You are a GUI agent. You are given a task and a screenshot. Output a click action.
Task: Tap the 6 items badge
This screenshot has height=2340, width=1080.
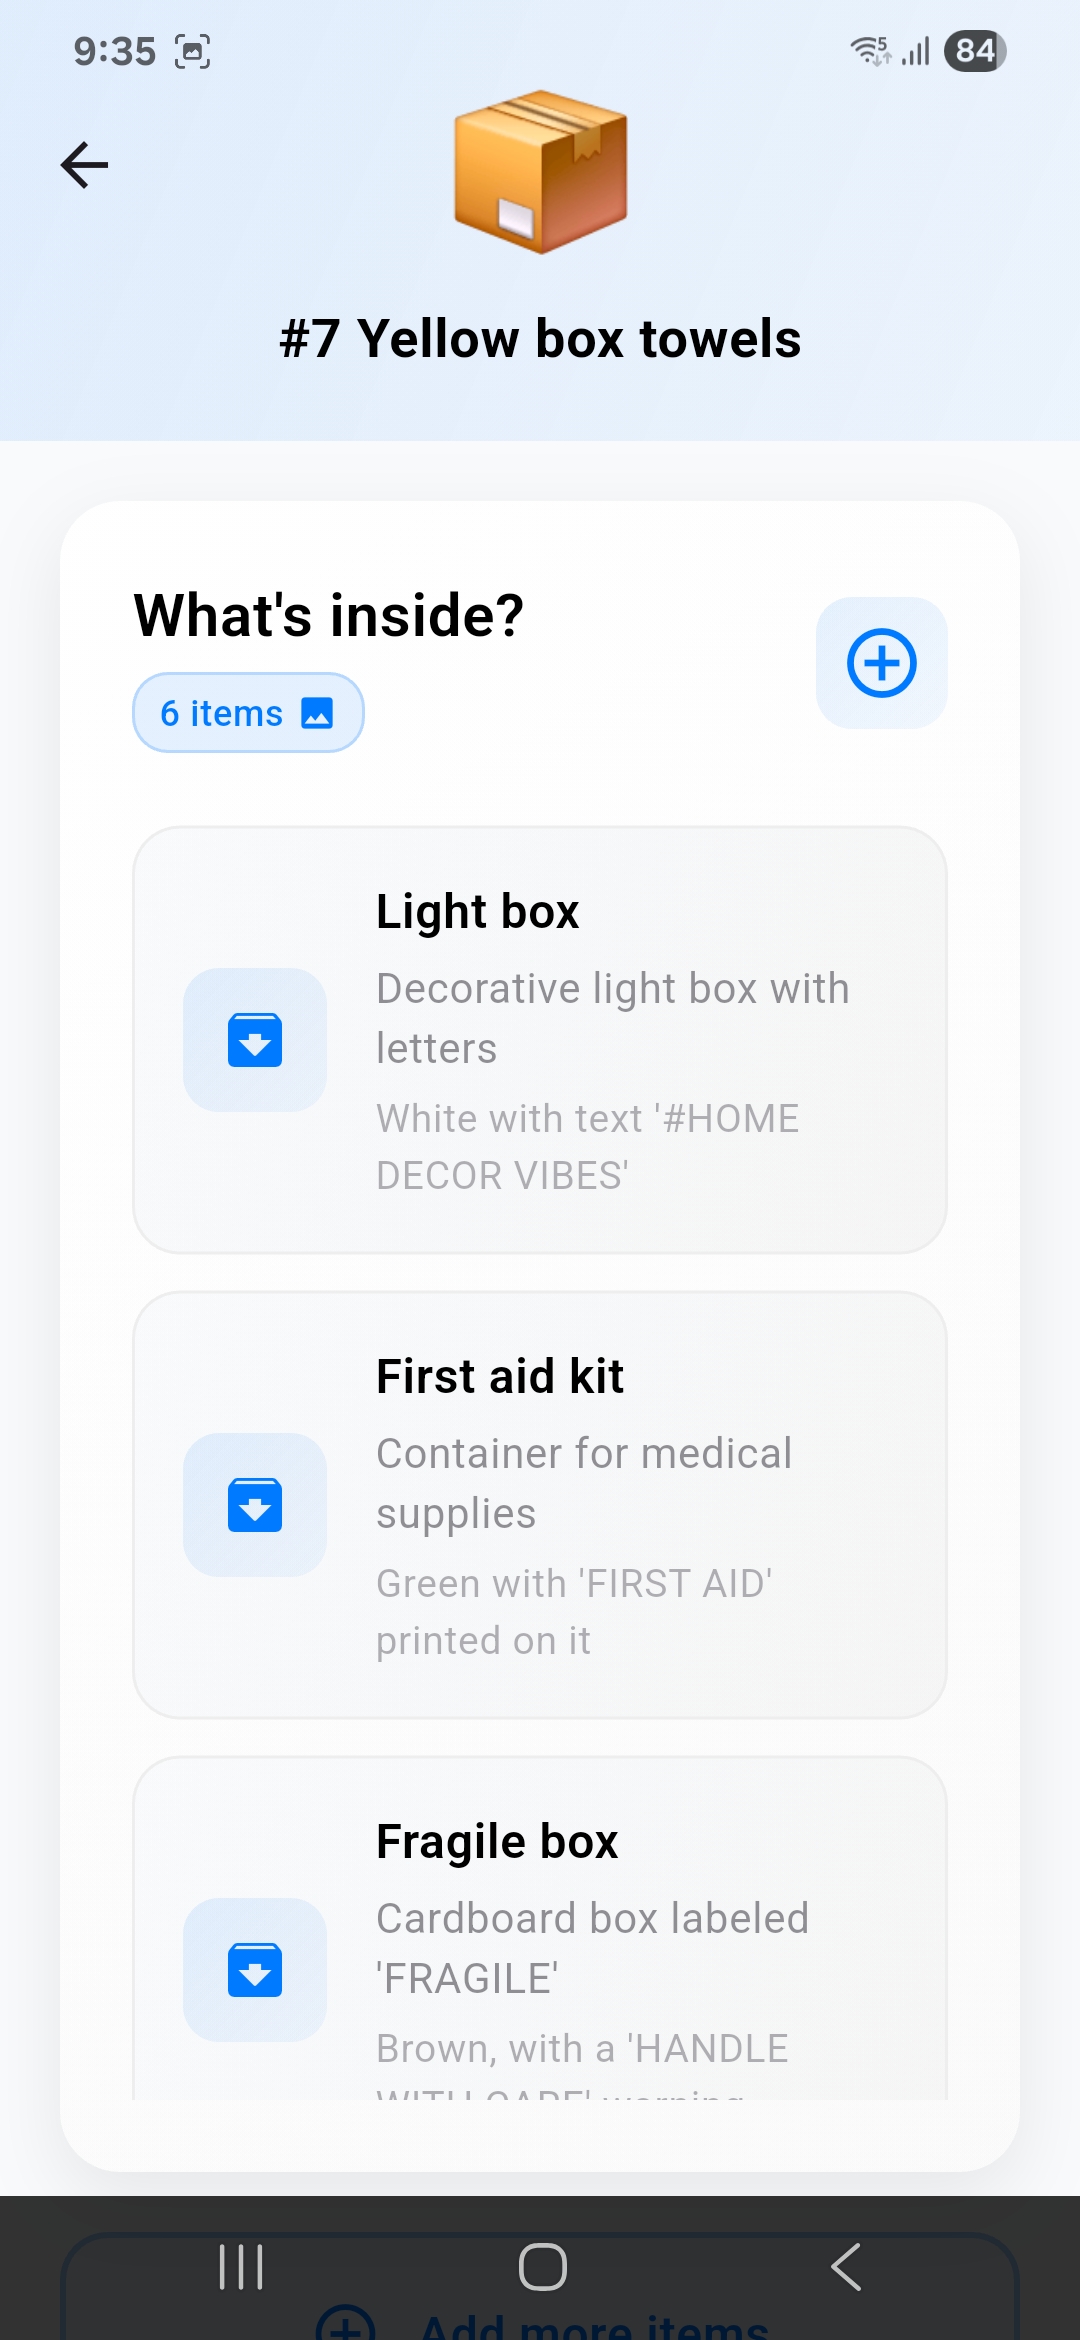[x=248, y=712]
